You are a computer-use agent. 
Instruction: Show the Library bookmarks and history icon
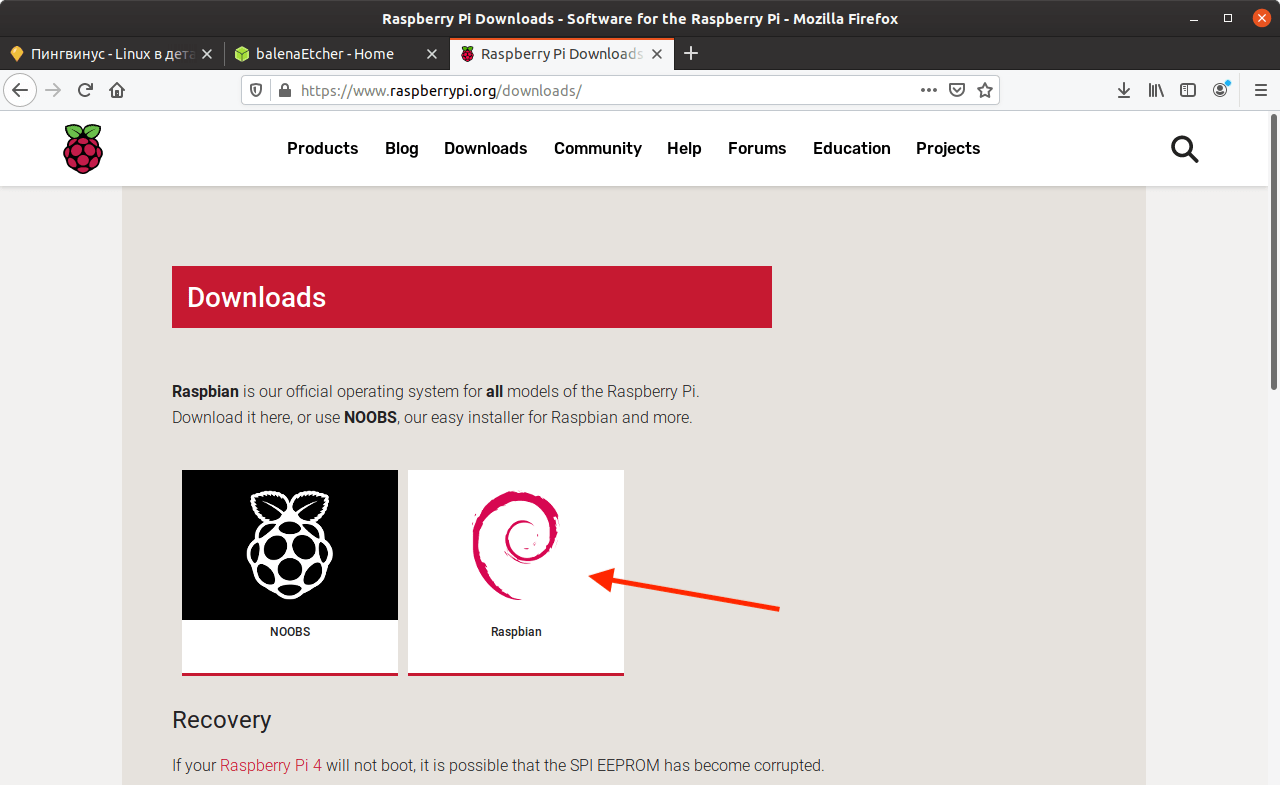click(x=1156, y=90)
